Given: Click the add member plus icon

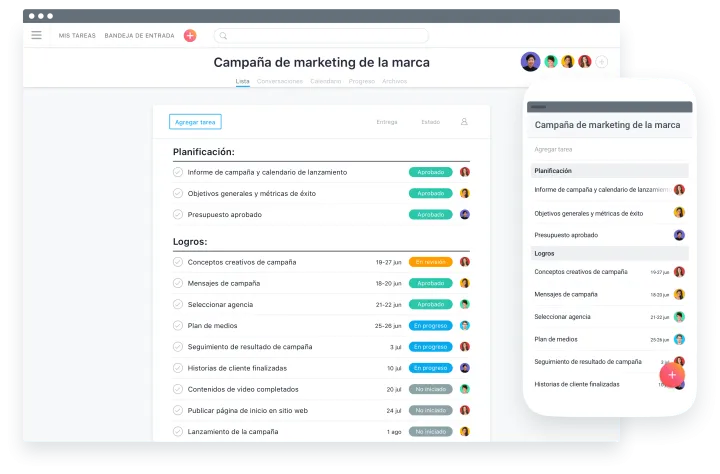Looking at the screenshot, I should pos(601,62).
